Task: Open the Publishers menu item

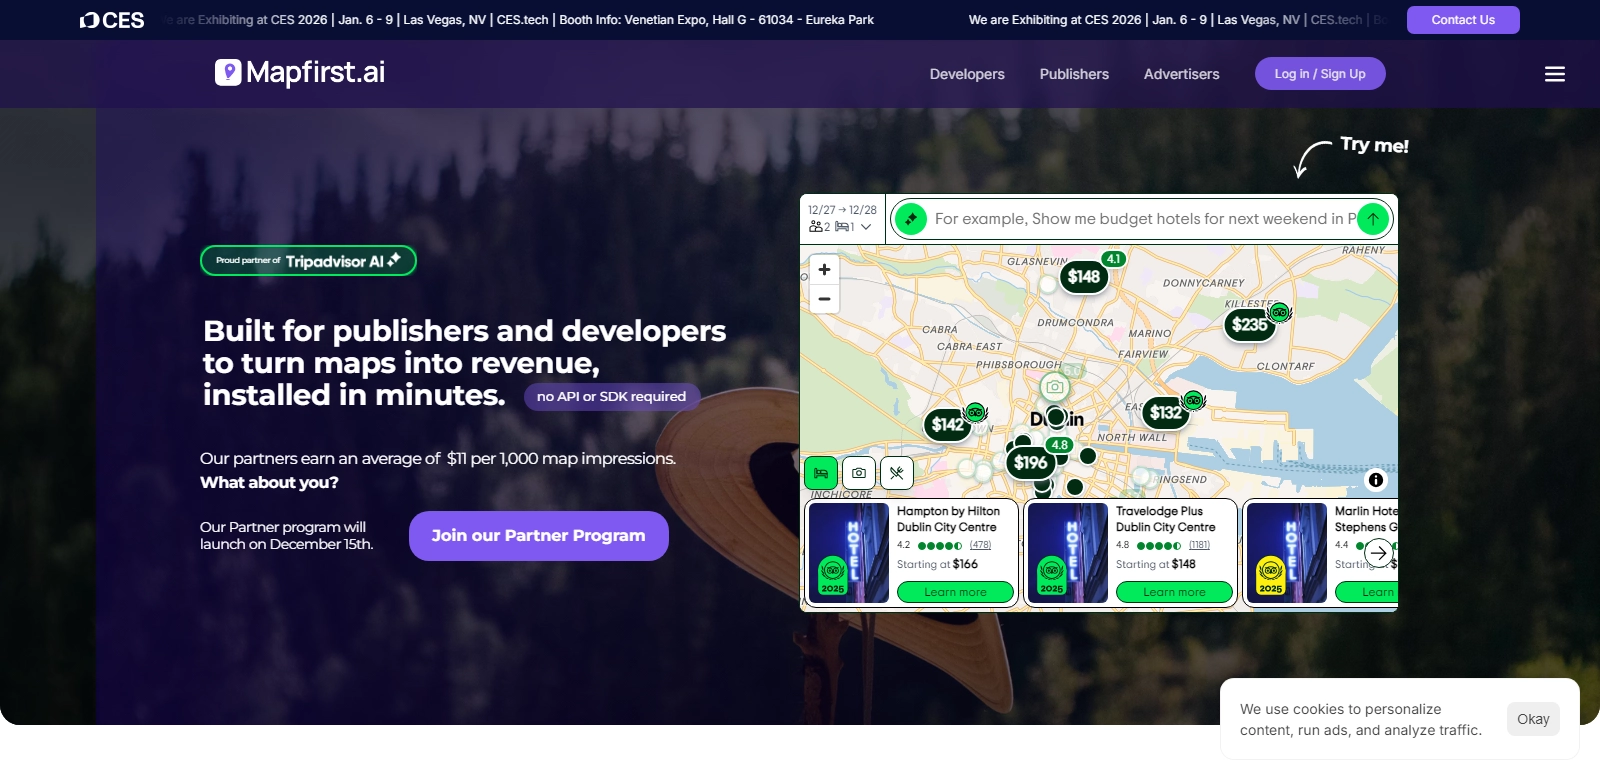Action: [1074, 74]
